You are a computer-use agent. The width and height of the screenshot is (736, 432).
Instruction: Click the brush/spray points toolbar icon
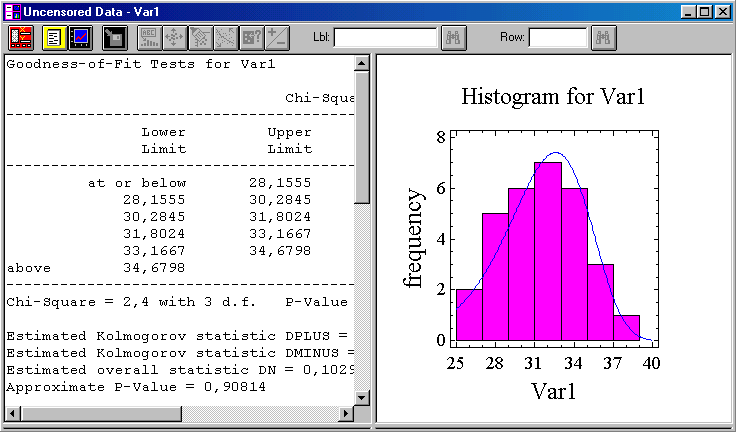pyautogui.click(x=200, y=38)
